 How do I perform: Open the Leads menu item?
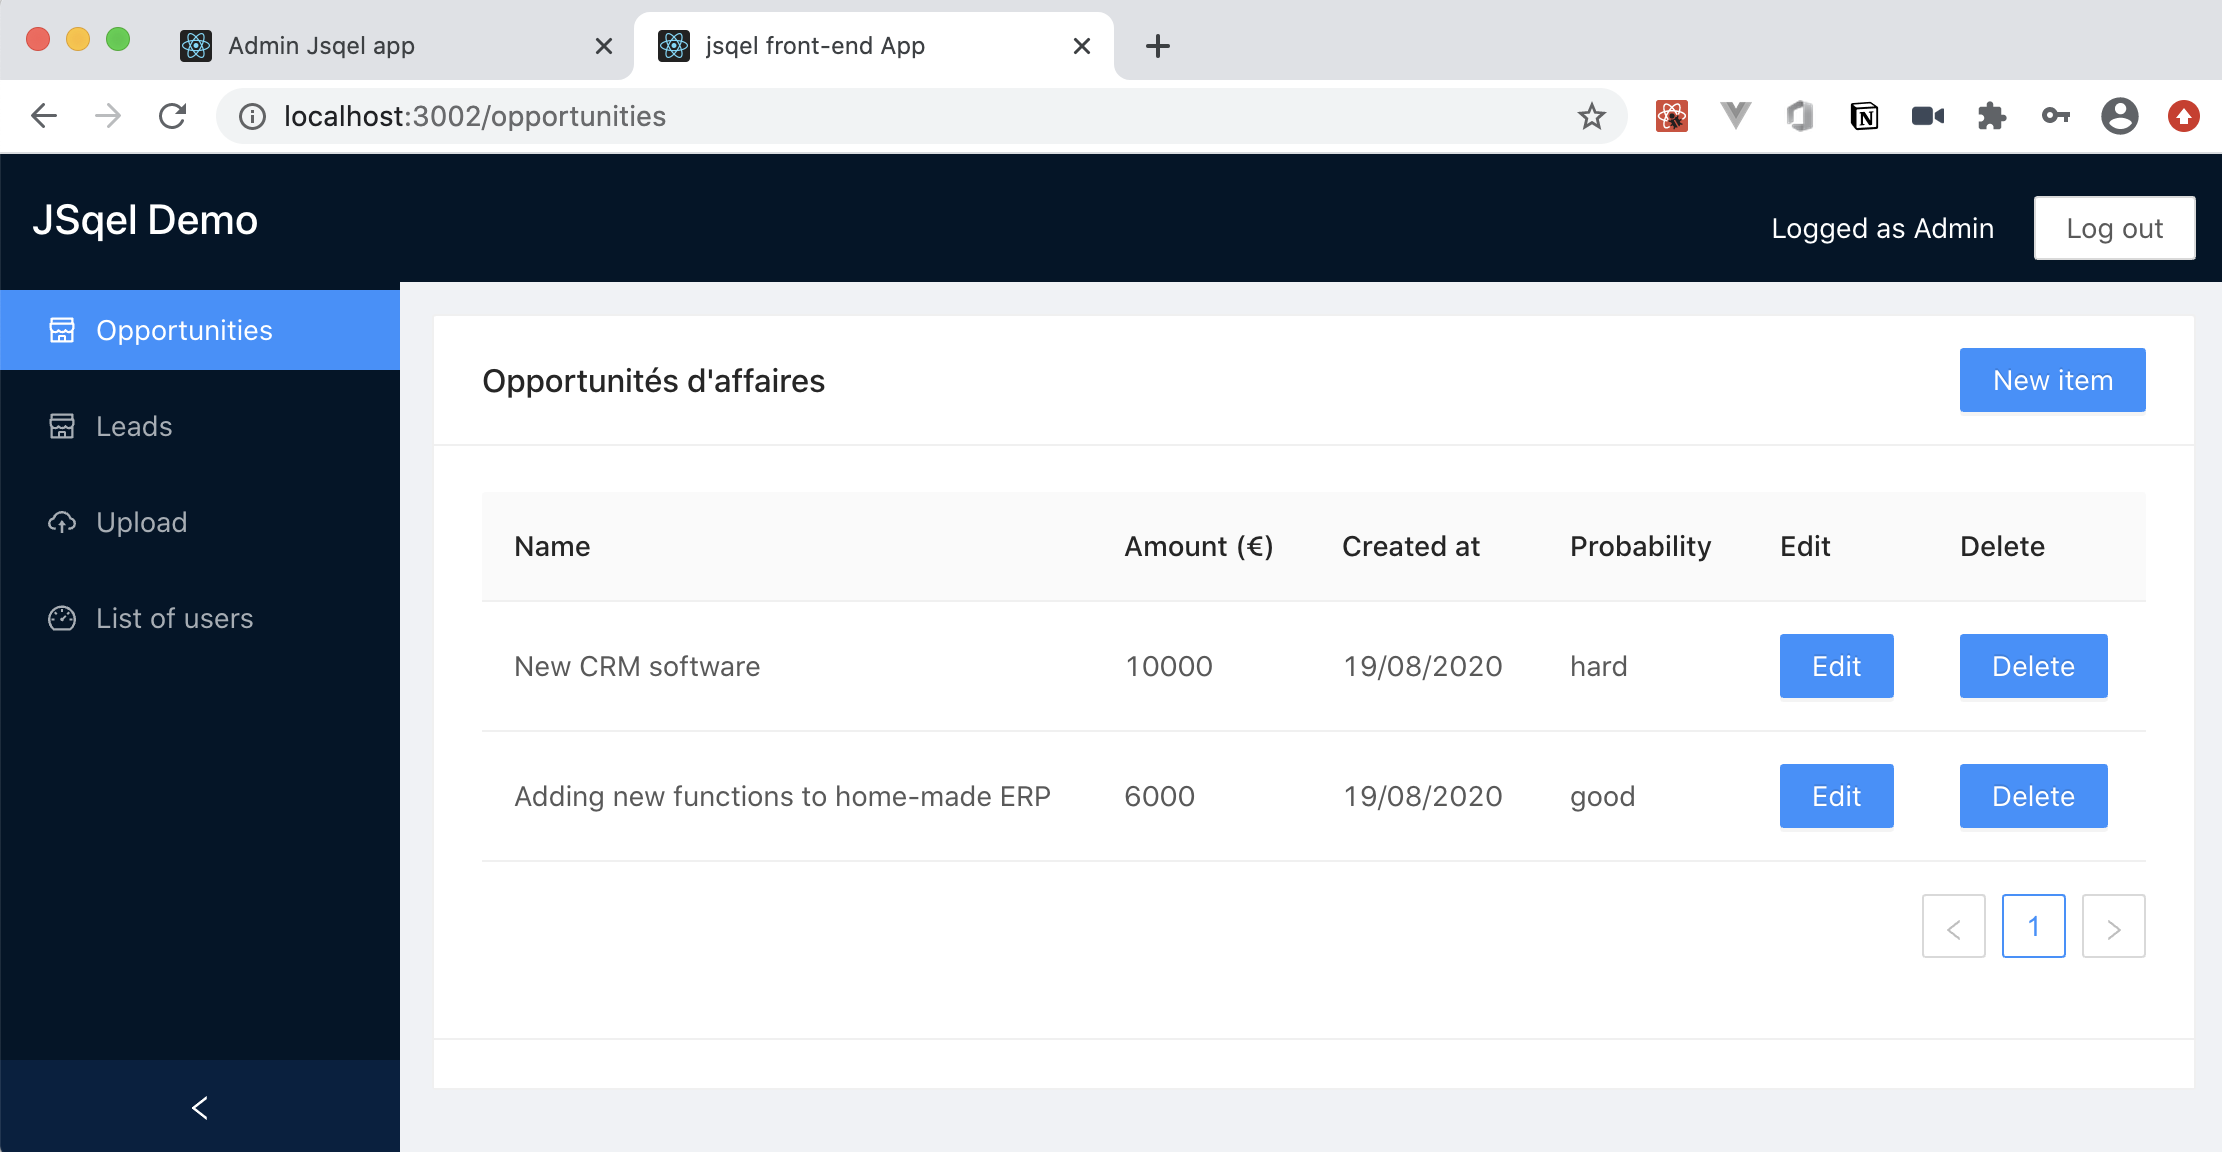[134, 426]
